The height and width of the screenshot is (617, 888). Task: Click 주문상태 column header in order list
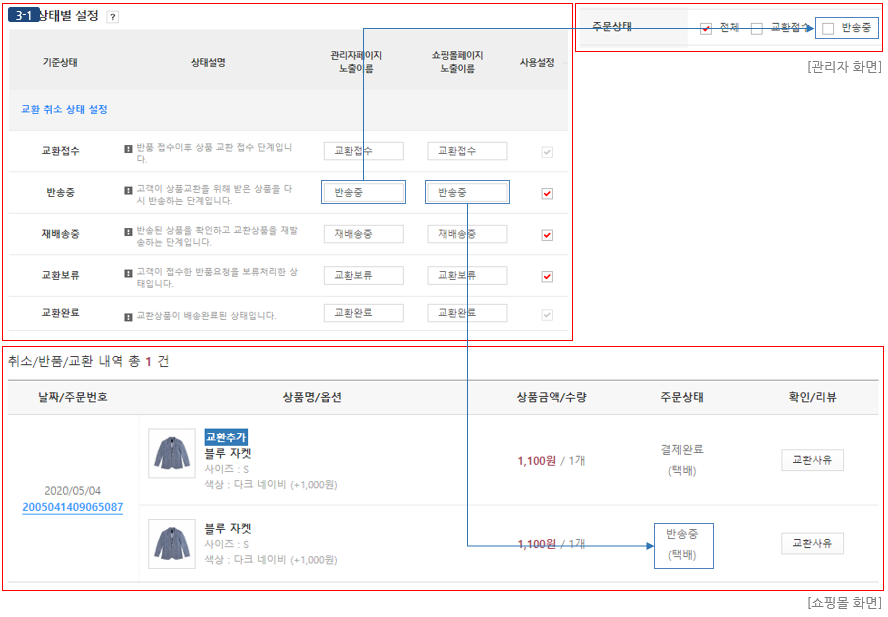coord(682,397)
